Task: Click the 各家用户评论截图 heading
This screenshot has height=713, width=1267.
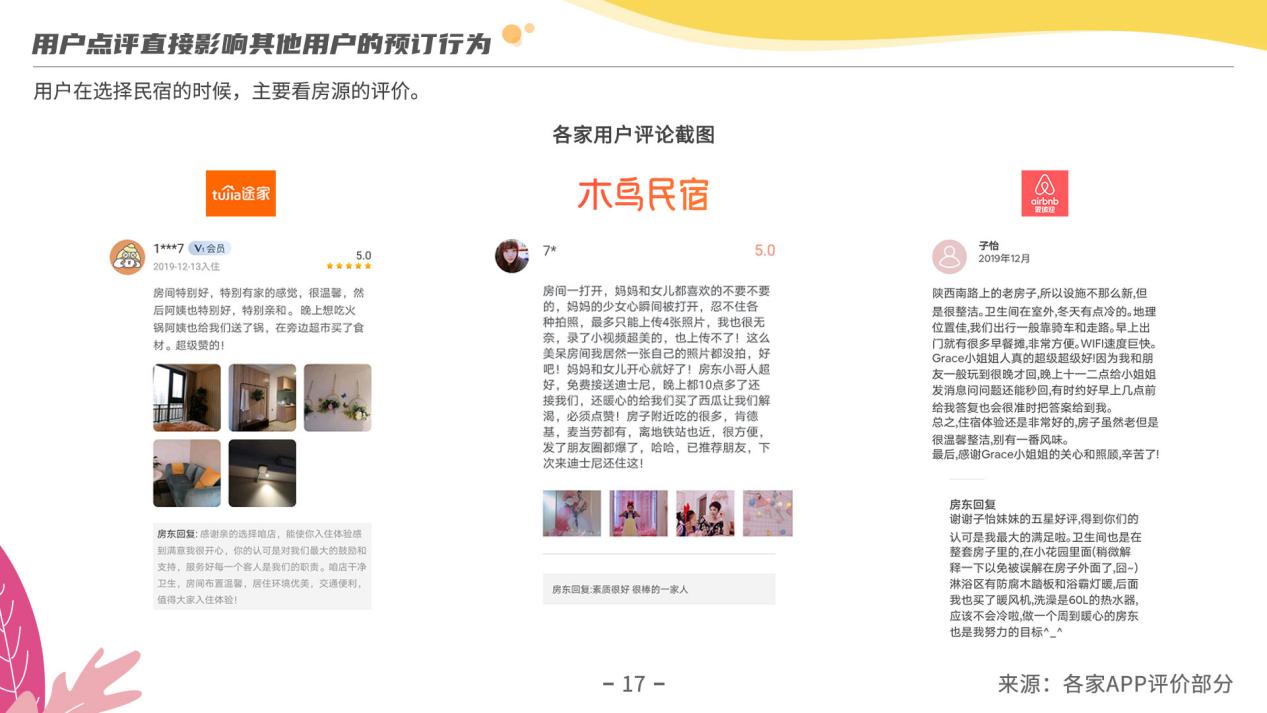Action: pos(633,135)
